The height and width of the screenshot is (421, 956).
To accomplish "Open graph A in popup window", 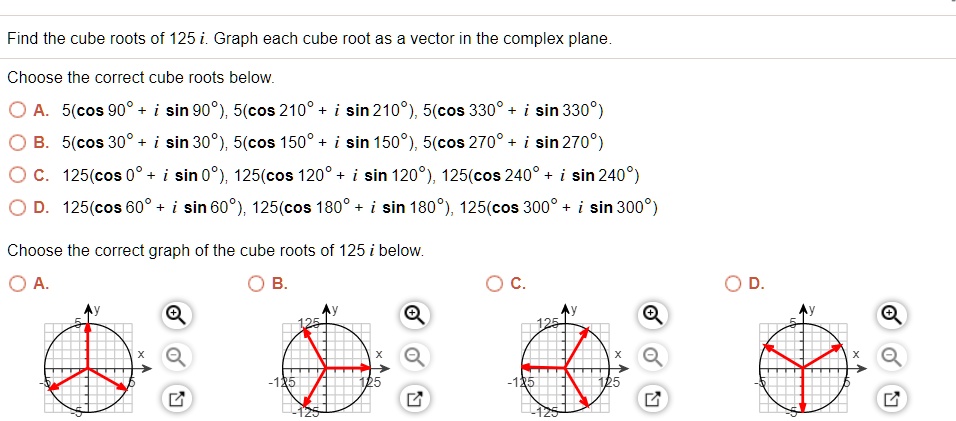I will (x=174, y=400).
